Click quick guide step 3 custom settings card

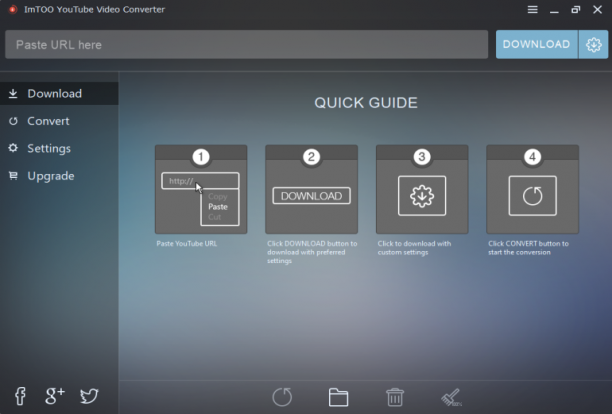pos(422,190)
